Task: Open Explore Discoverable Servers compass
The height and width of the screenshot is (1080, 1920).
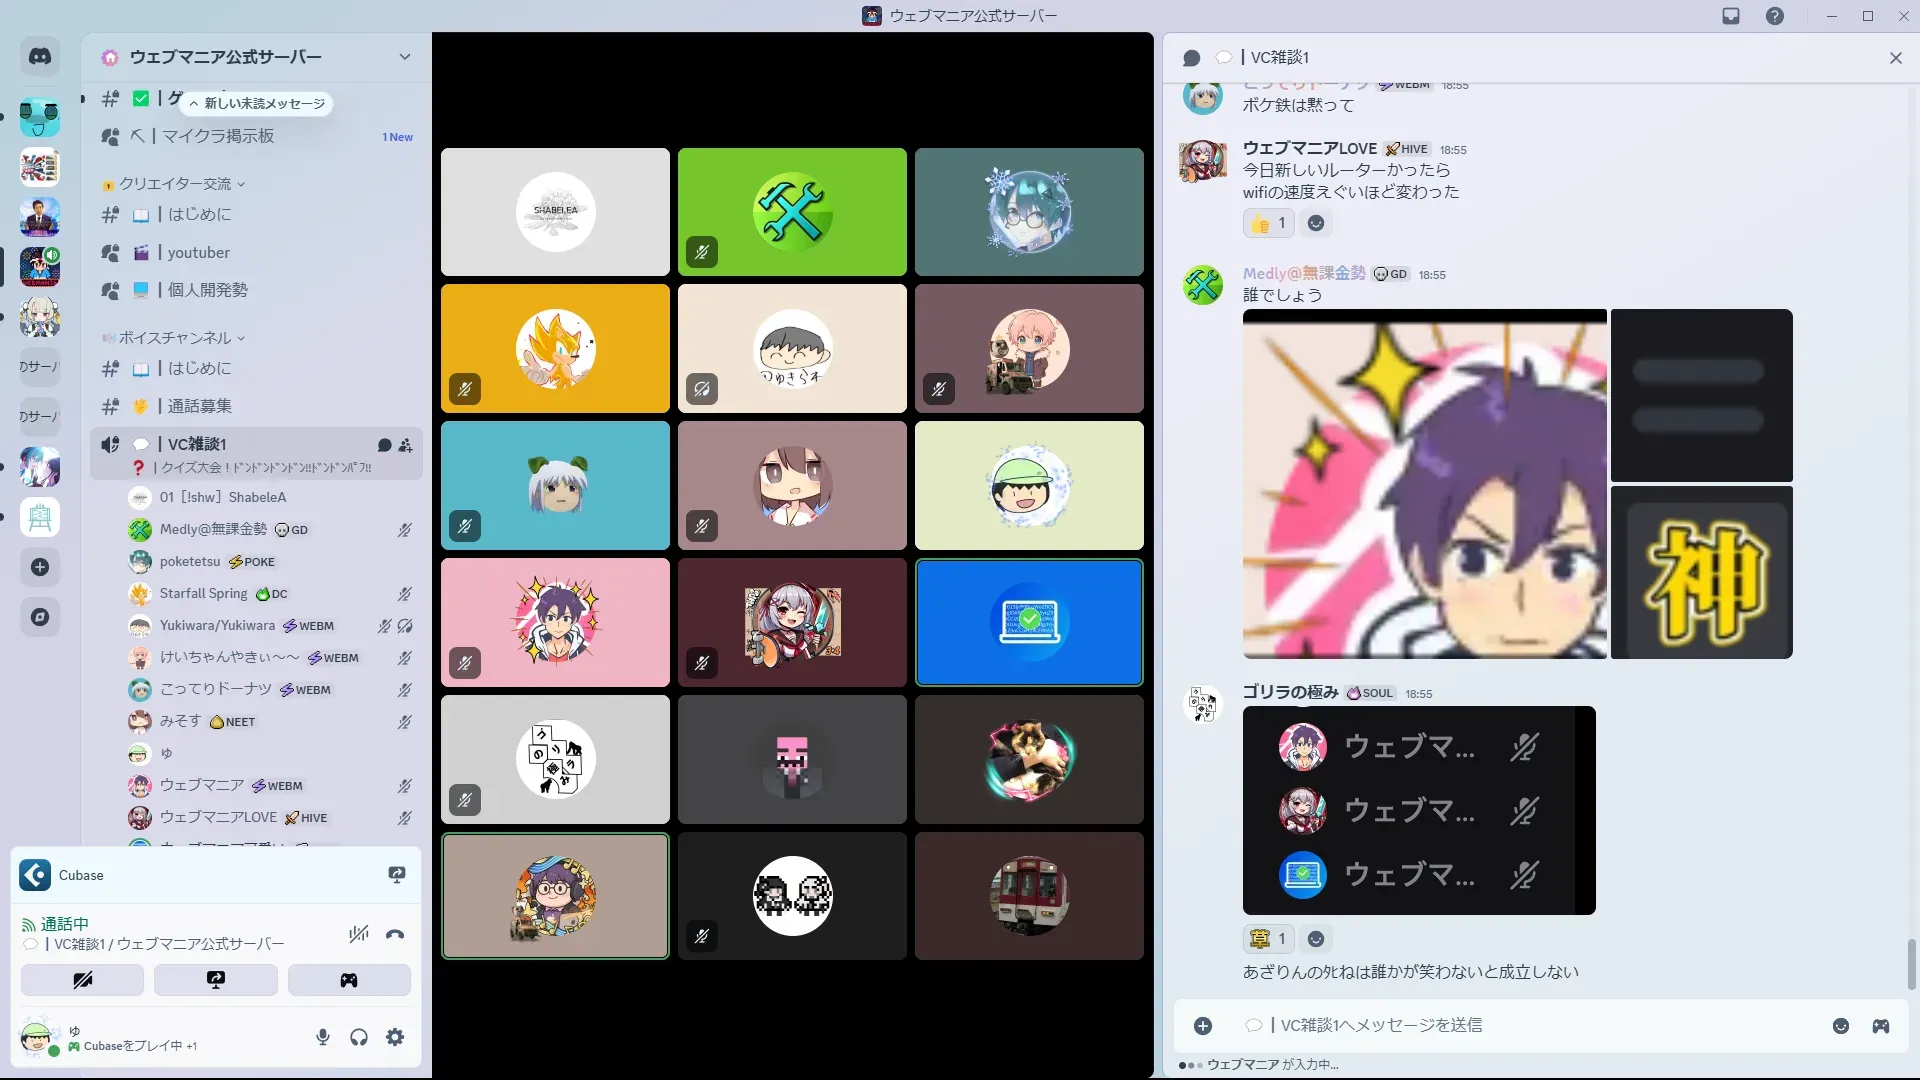Action: pos(40,617)
